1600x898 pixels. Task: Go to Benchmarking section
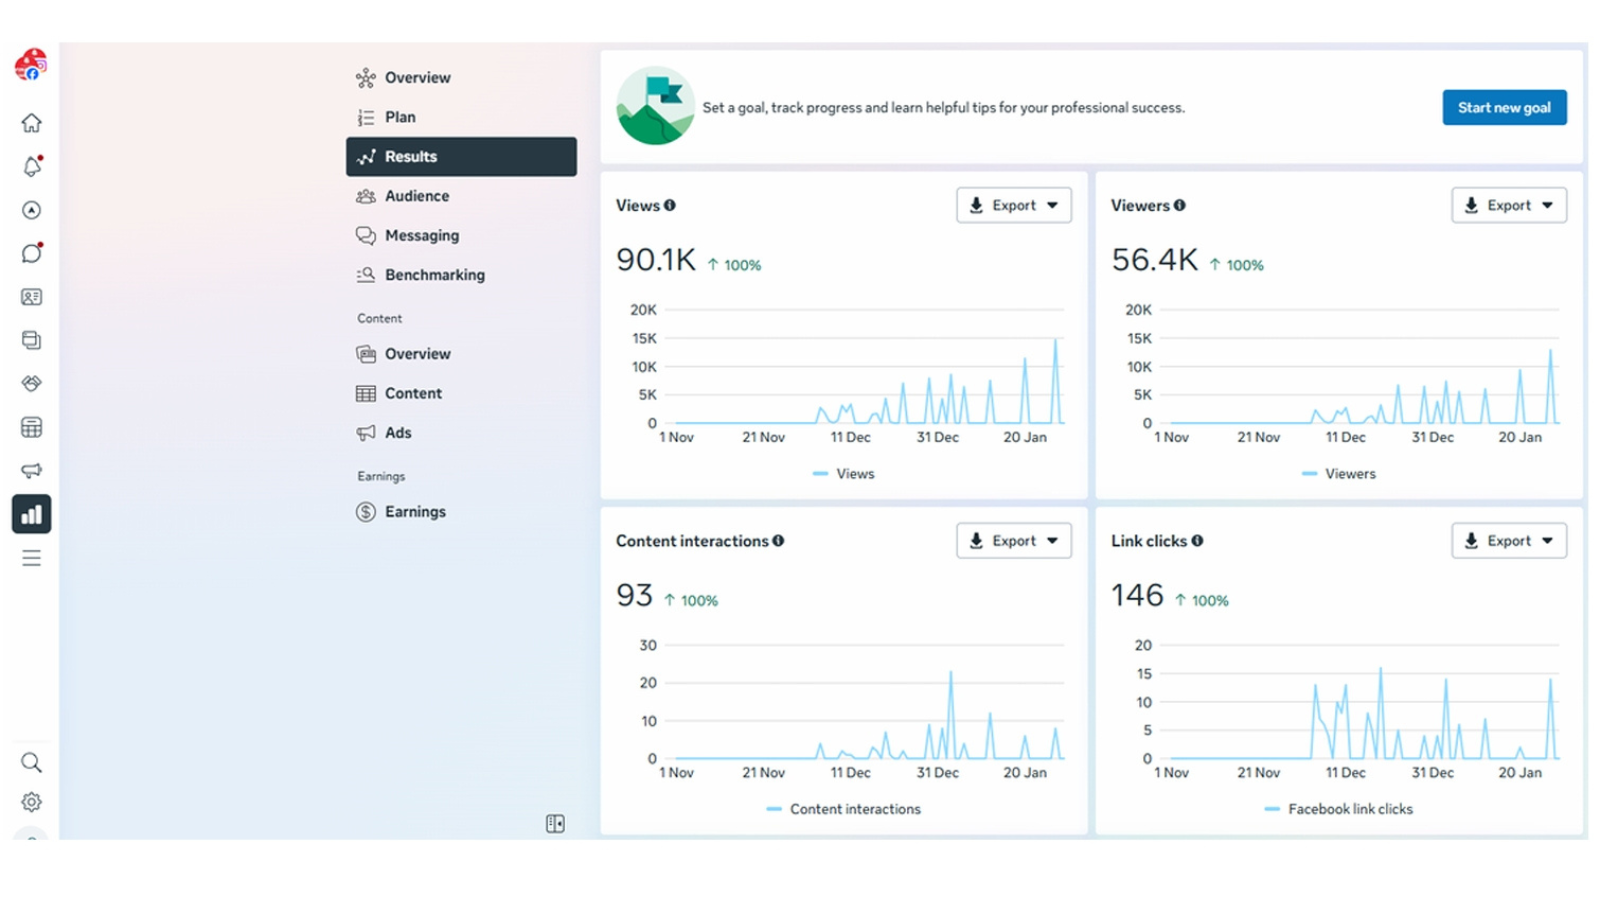coord(434,275)
